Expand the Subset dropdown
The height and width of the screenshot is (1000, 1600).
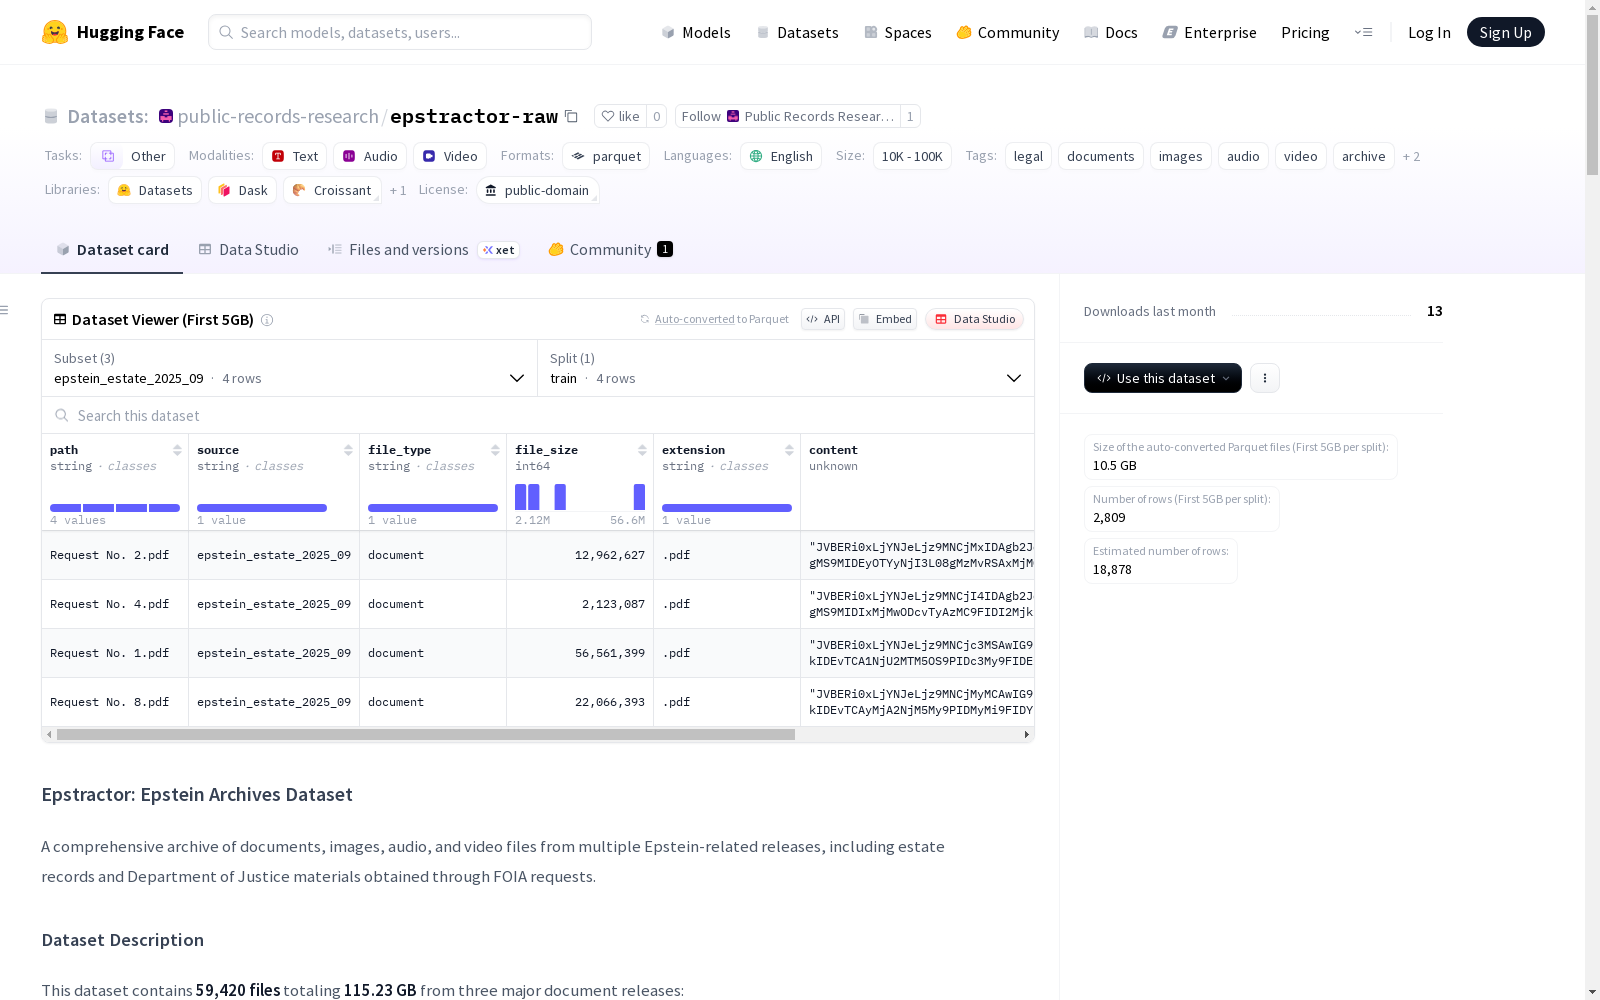tap(289, 368)
